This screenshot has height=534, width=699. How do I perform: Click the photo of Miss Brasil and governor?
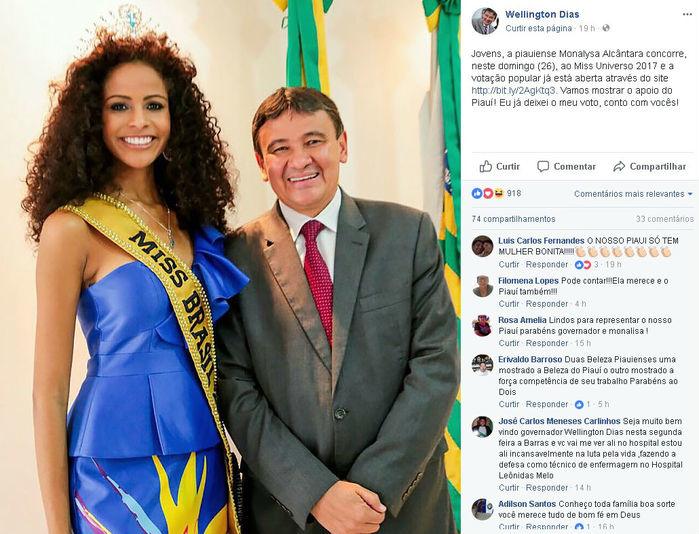pos(230,267)
